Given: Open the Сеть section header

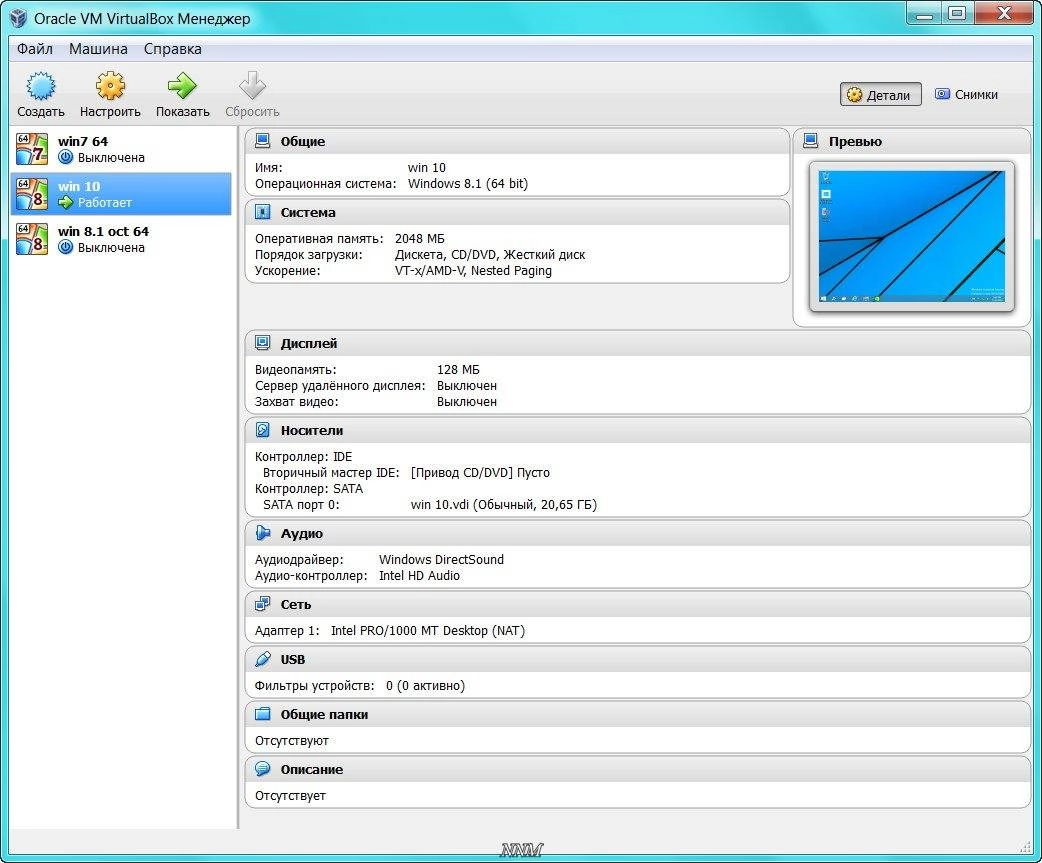Looking at the screenshot, I should coord(637,605).
